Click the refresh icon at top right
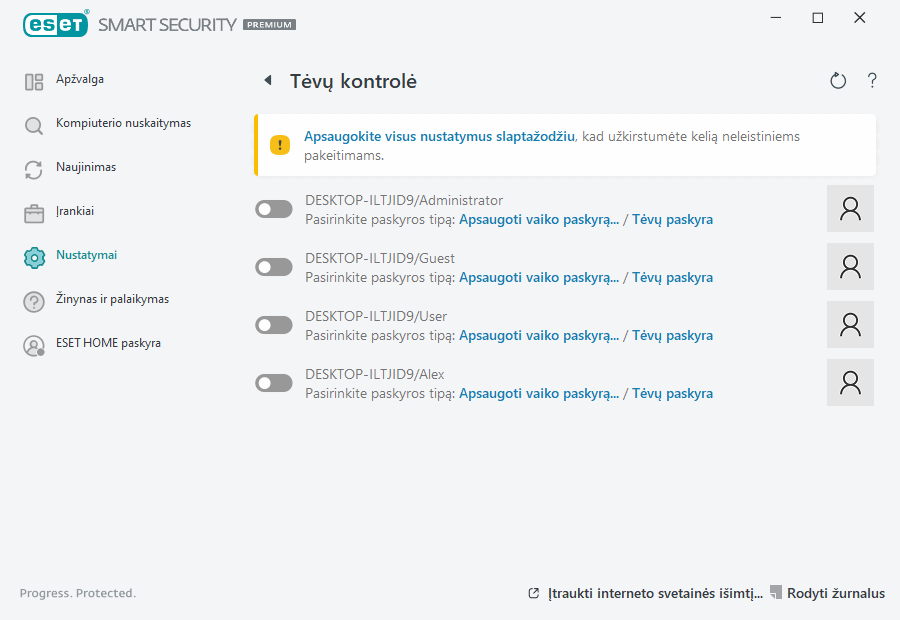900x620 pixels. (838, 81)
